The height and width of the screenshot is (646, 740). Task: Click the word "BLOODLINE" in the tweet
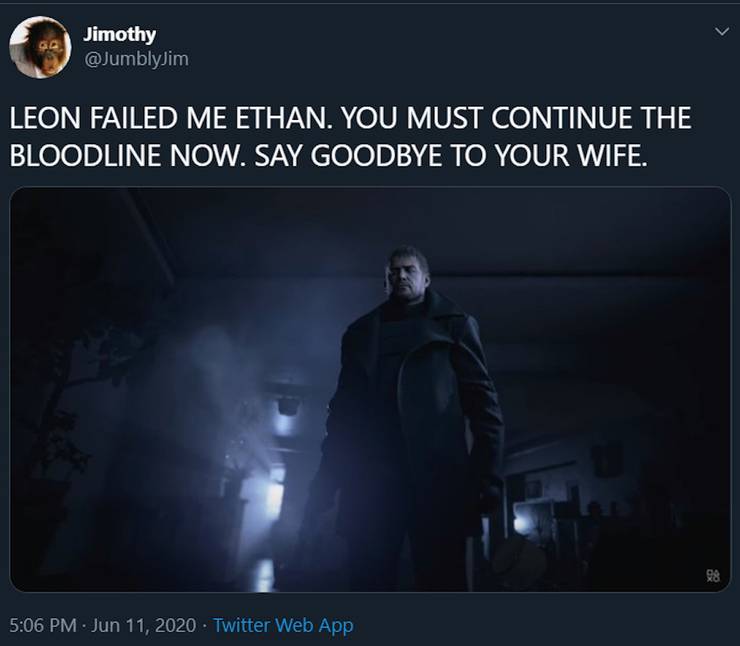click(x=86, y=155)
